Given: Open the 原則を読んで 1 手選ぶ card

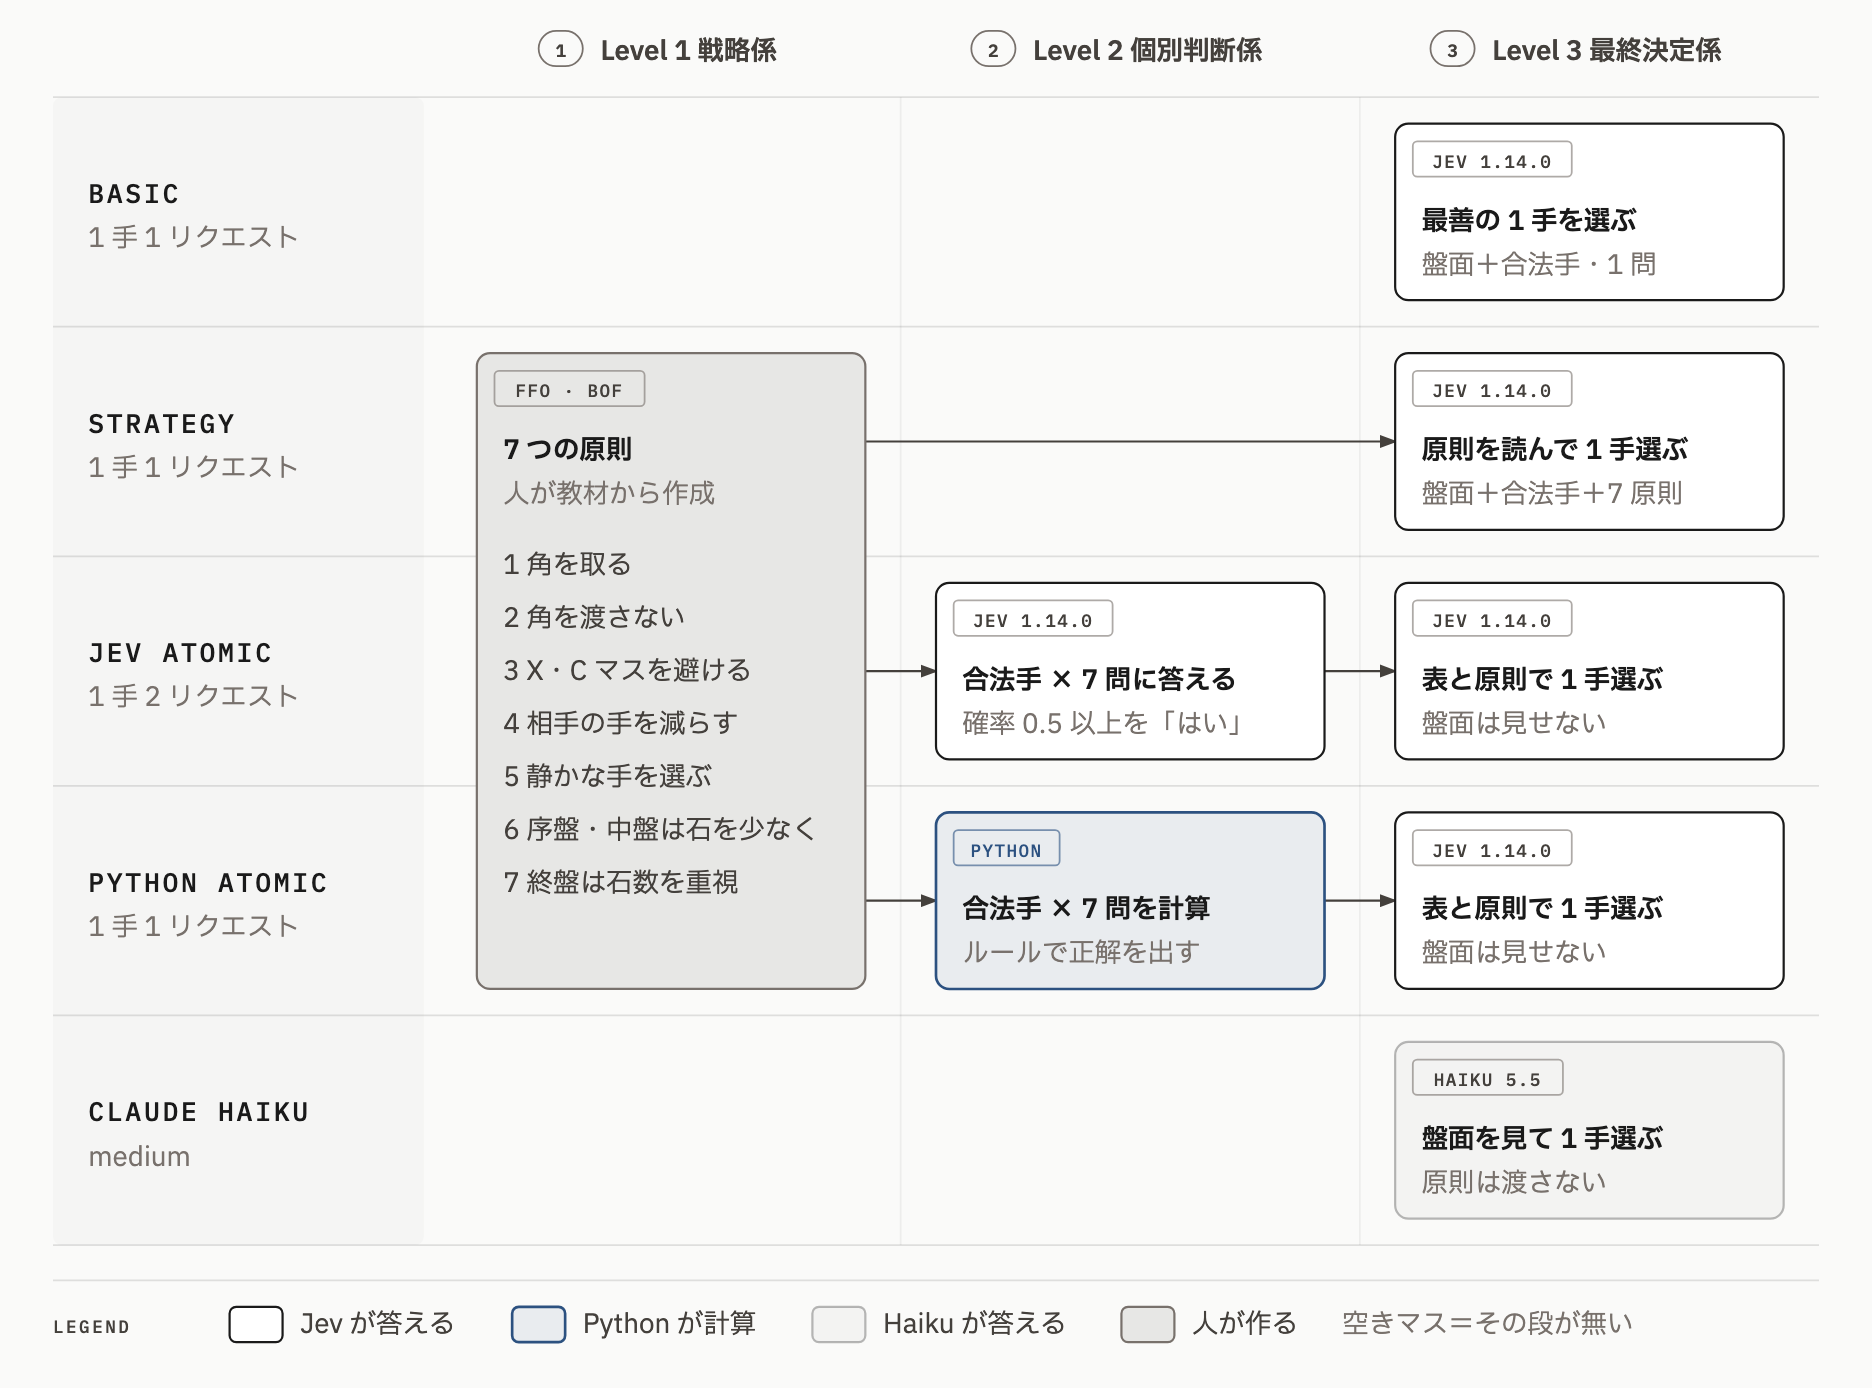Looking at the screenshot, I should 1589,441.
